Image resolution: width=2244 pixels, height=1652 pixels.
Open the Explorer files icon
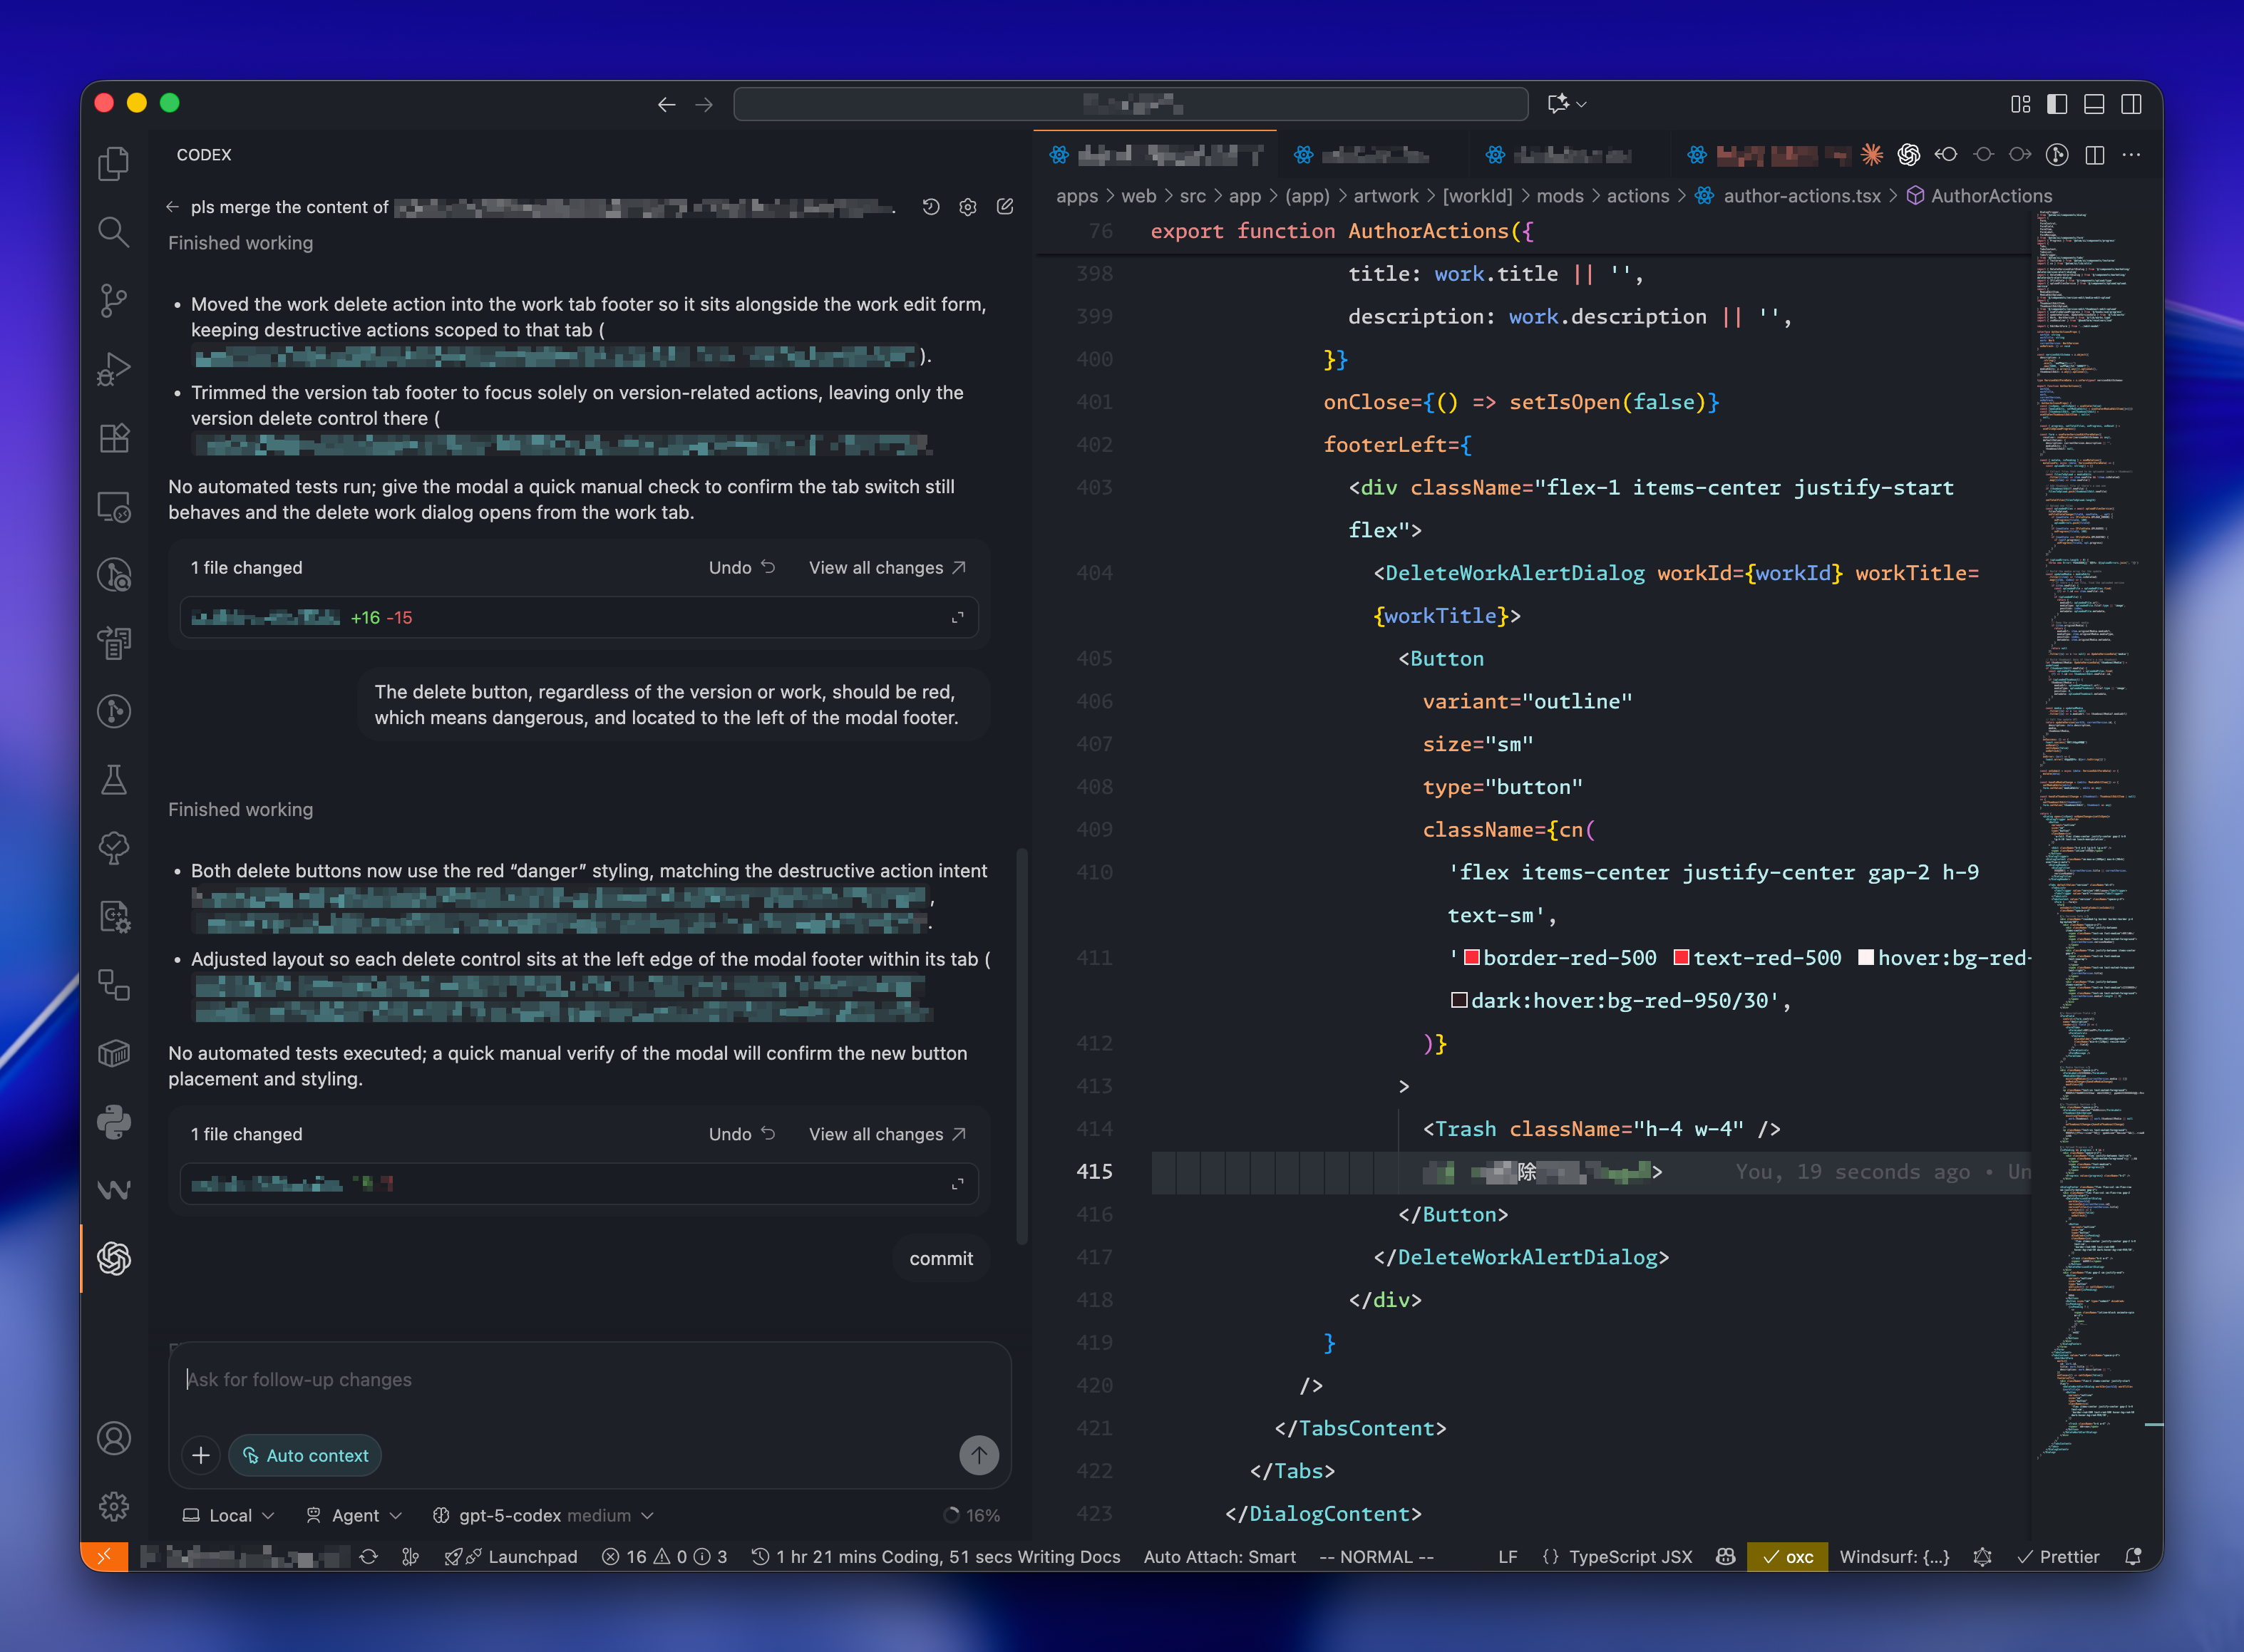[114, 164]
